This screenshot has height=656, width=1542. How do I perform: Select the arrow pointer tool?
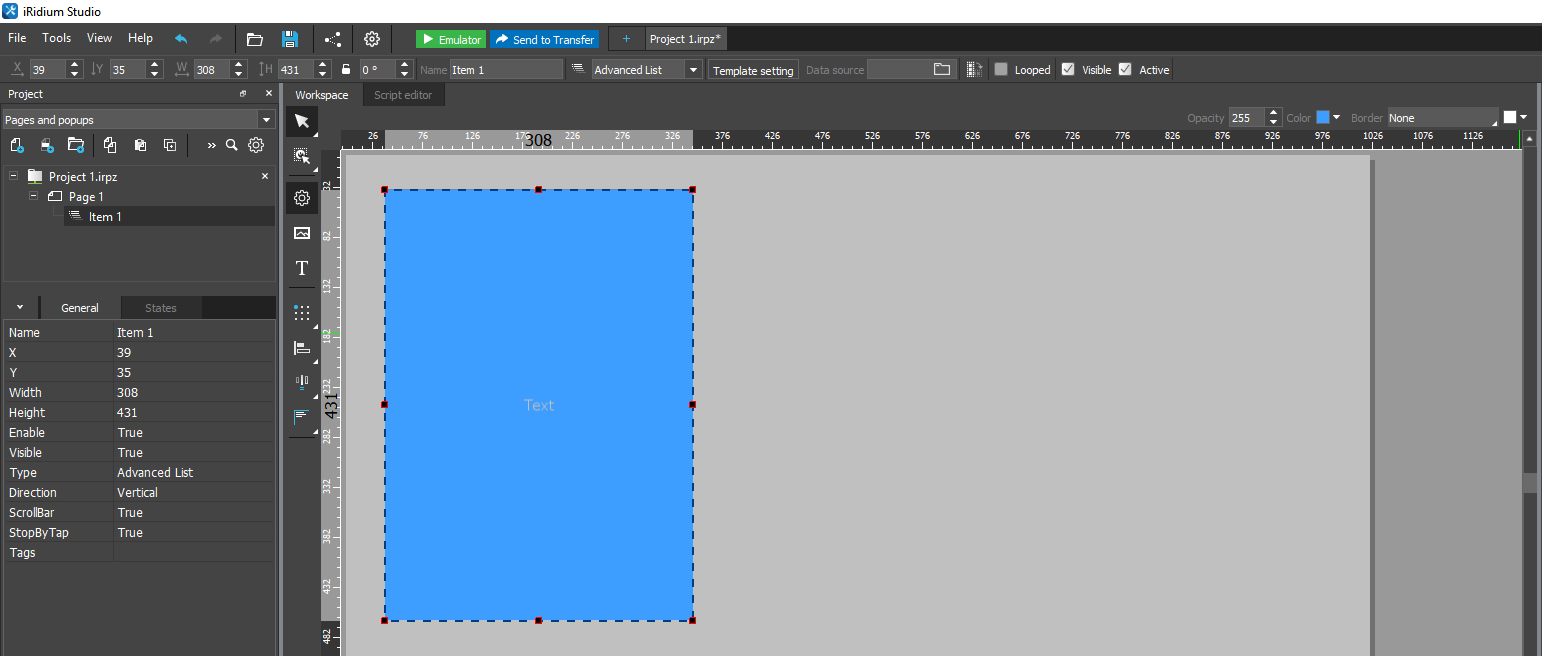(x=302, y=121)
